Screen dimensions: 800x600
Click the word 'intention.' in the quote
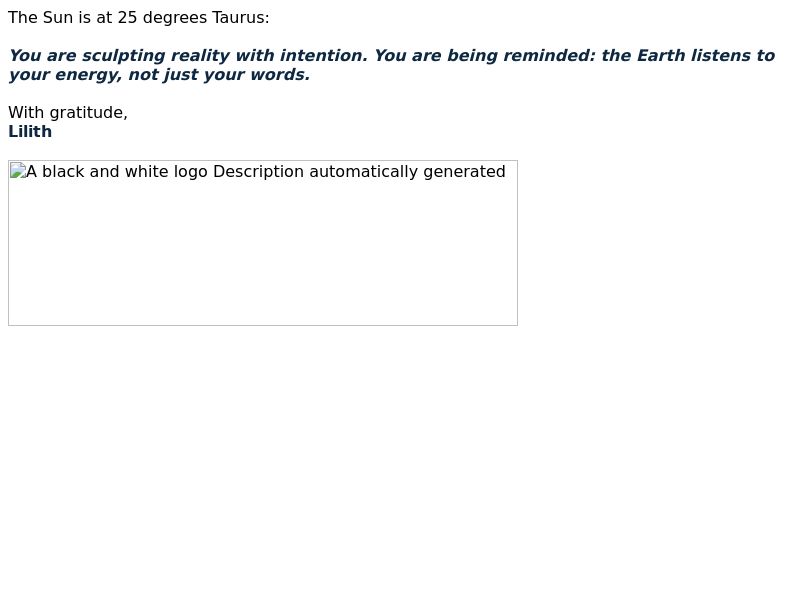click(x=323, y=56)
